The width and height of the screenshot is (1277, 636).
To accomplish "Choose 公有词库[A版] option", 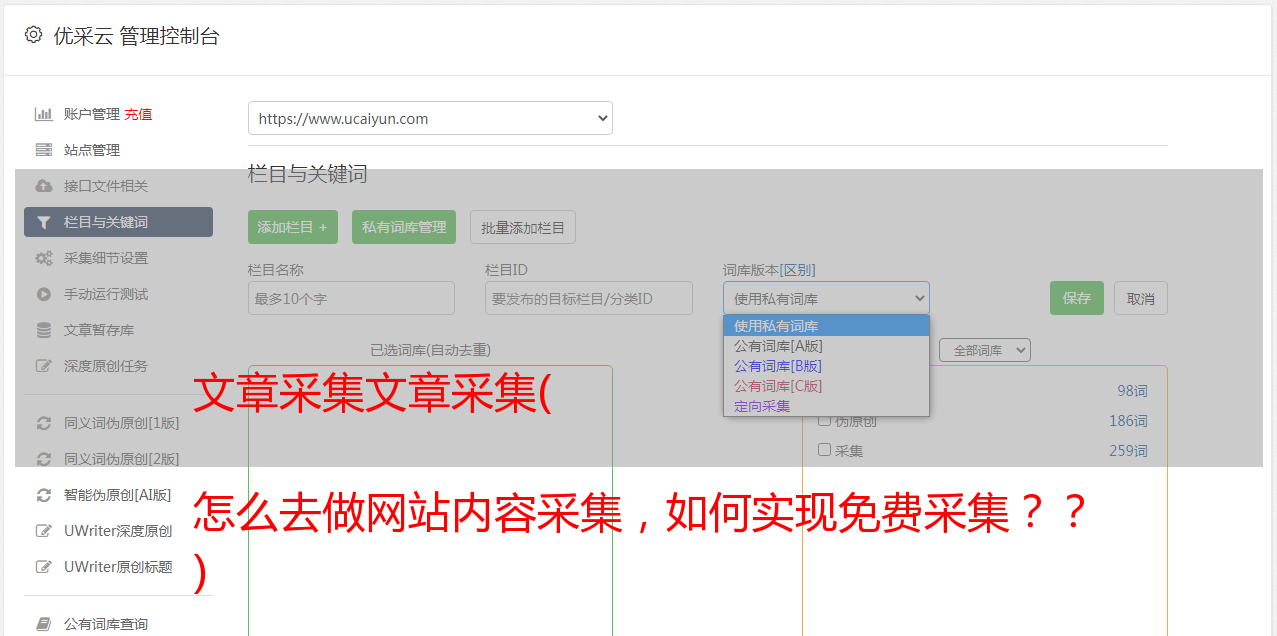I will click(826, 346).
